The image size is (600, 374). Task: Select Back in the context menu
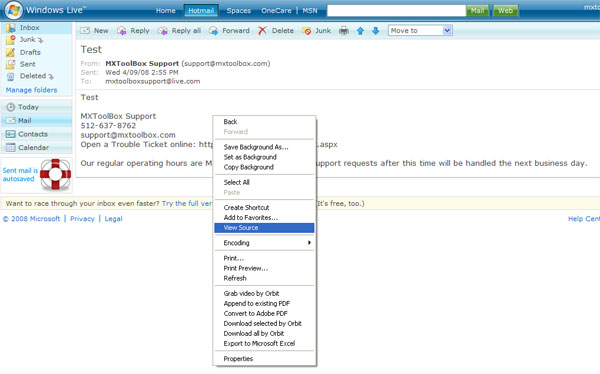pyautogui.click(x=230, y=122)
